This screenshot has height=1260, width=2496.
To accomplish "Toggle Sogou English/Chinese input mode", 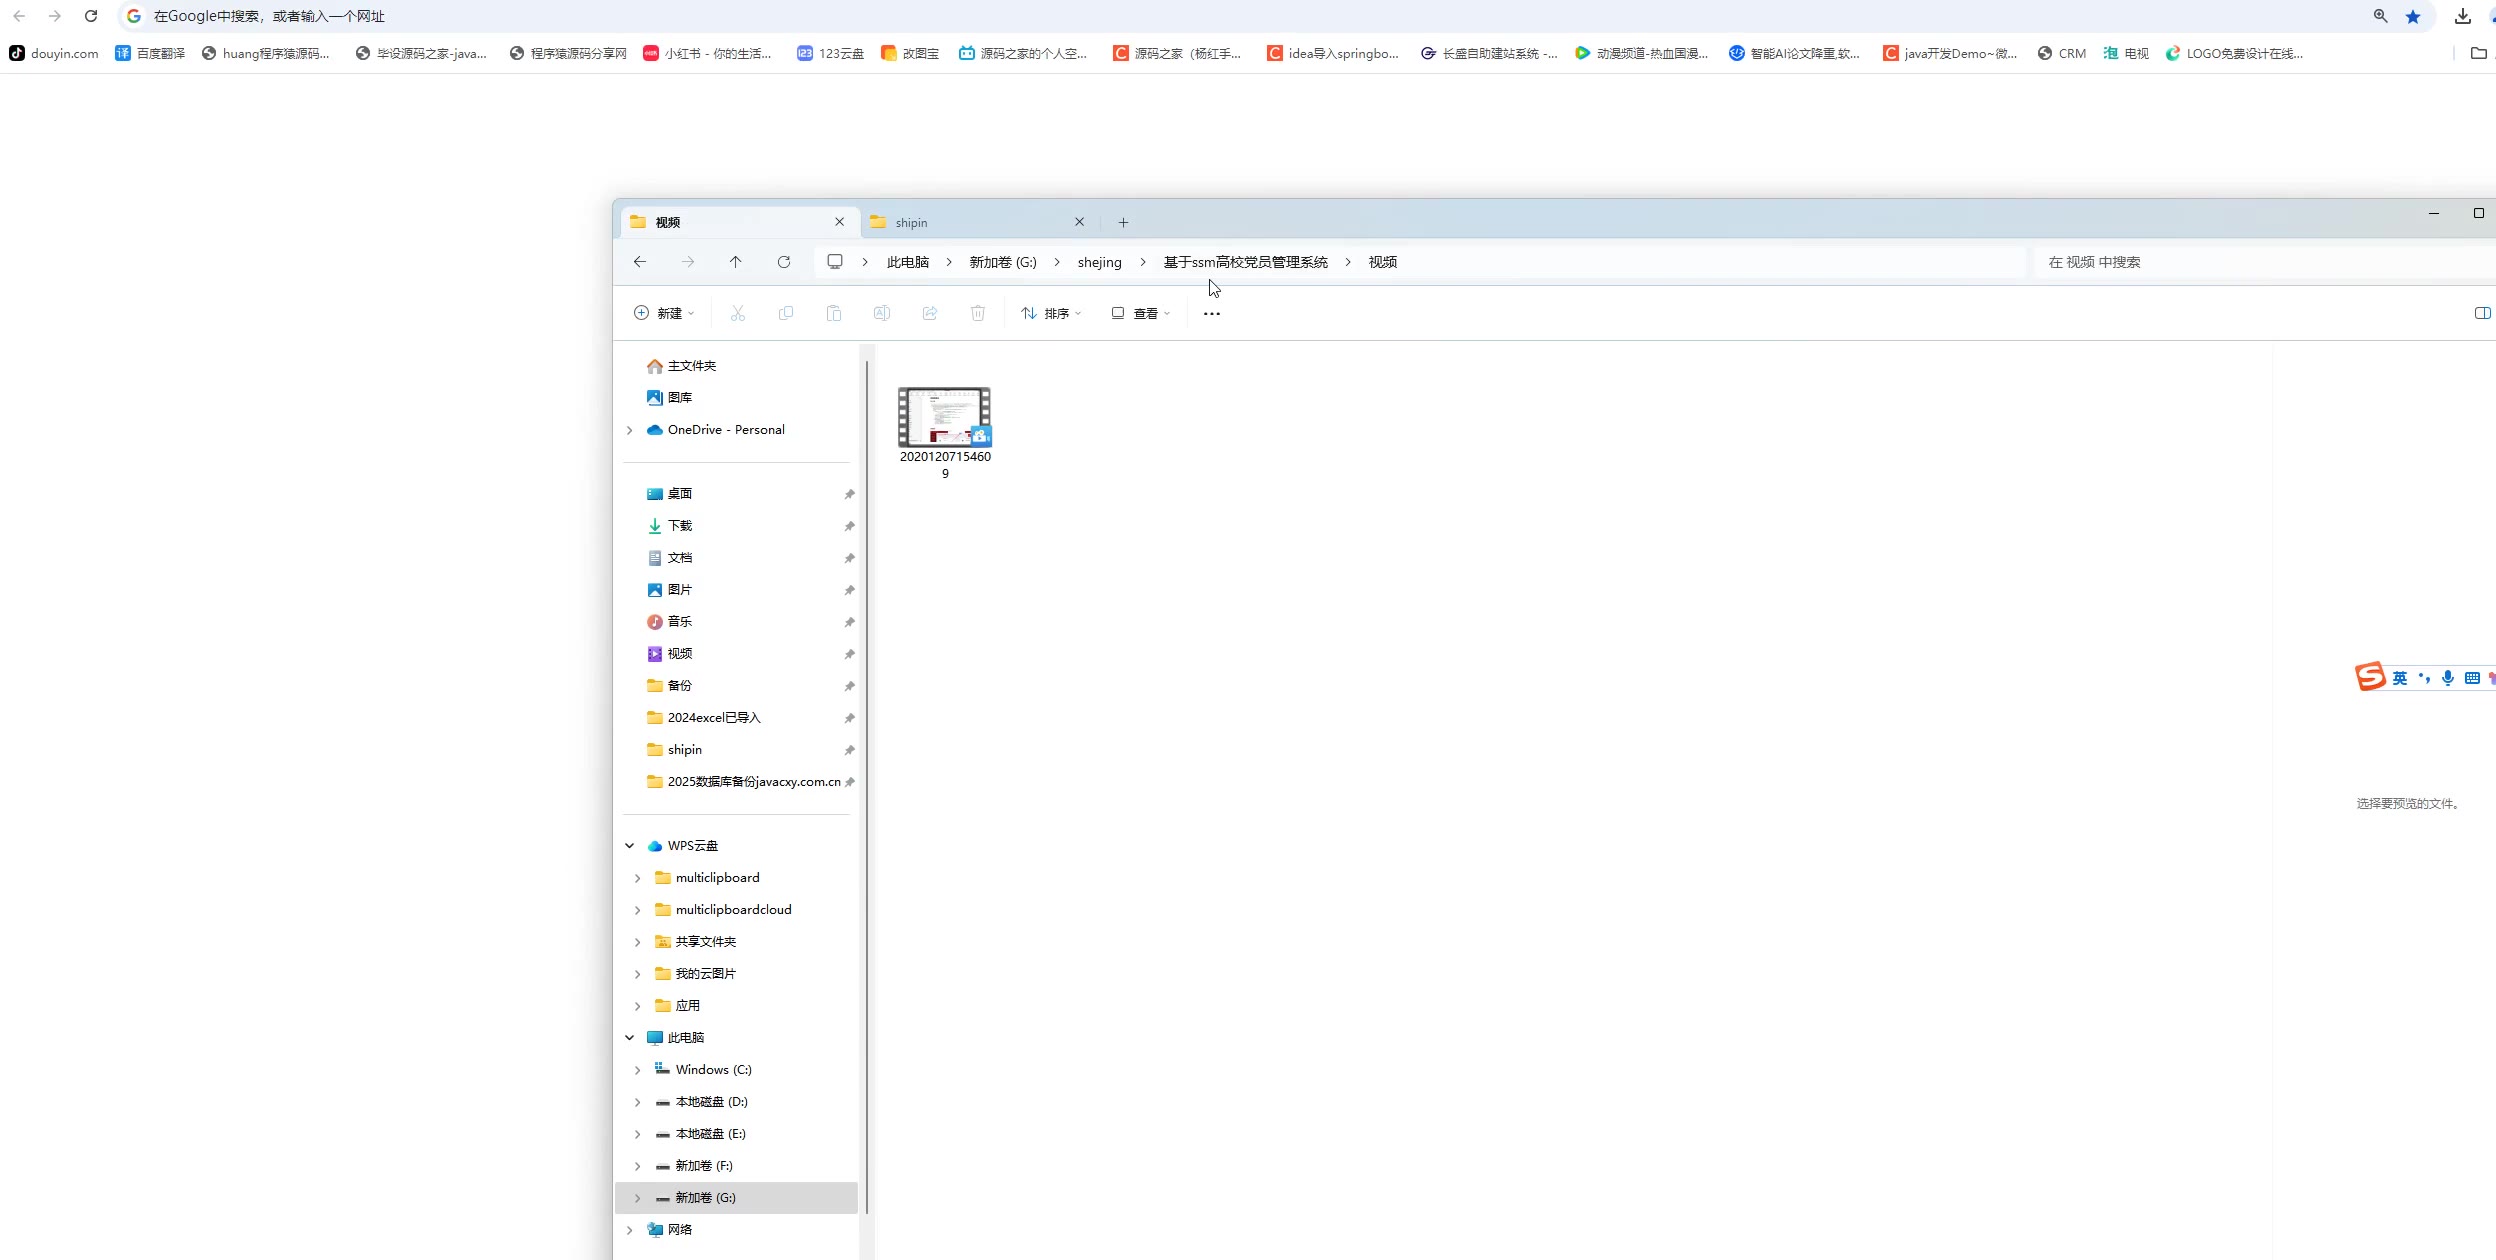I will (2400, 678).
